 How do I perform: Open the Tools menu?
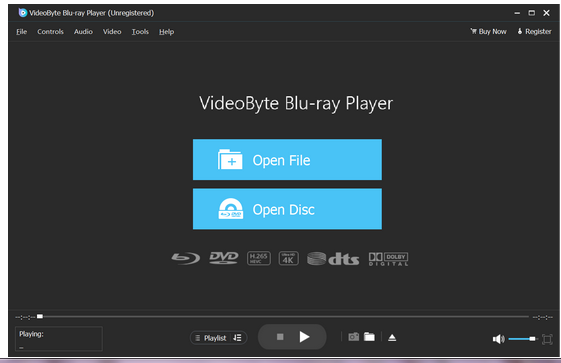[x=140, y=32]
